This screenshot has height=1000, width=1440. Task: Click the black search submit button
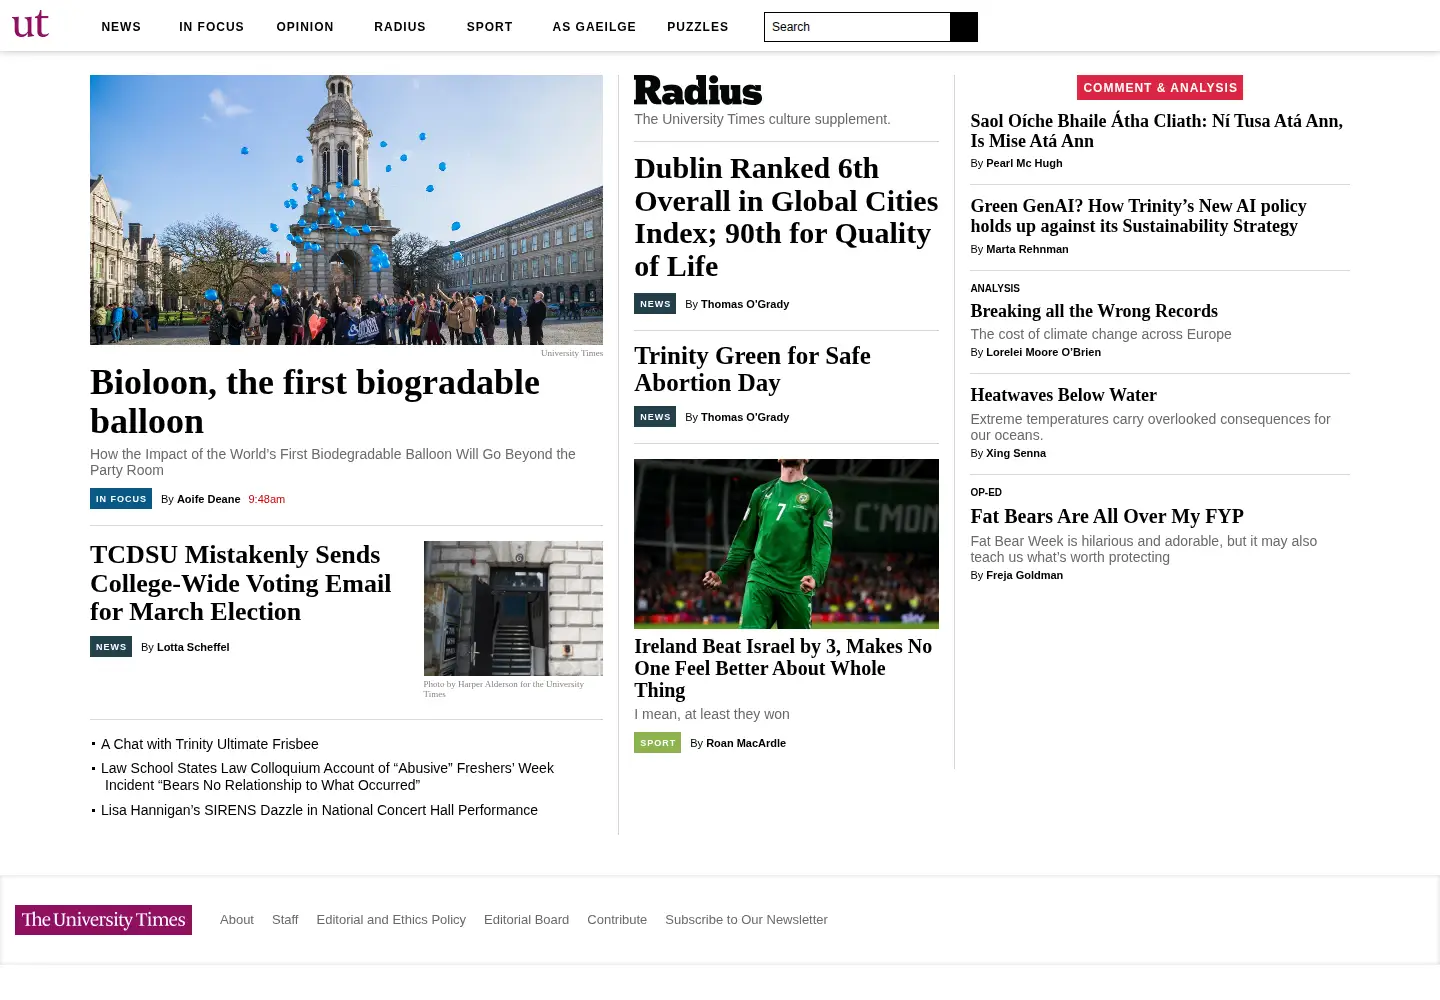point(964,27)
